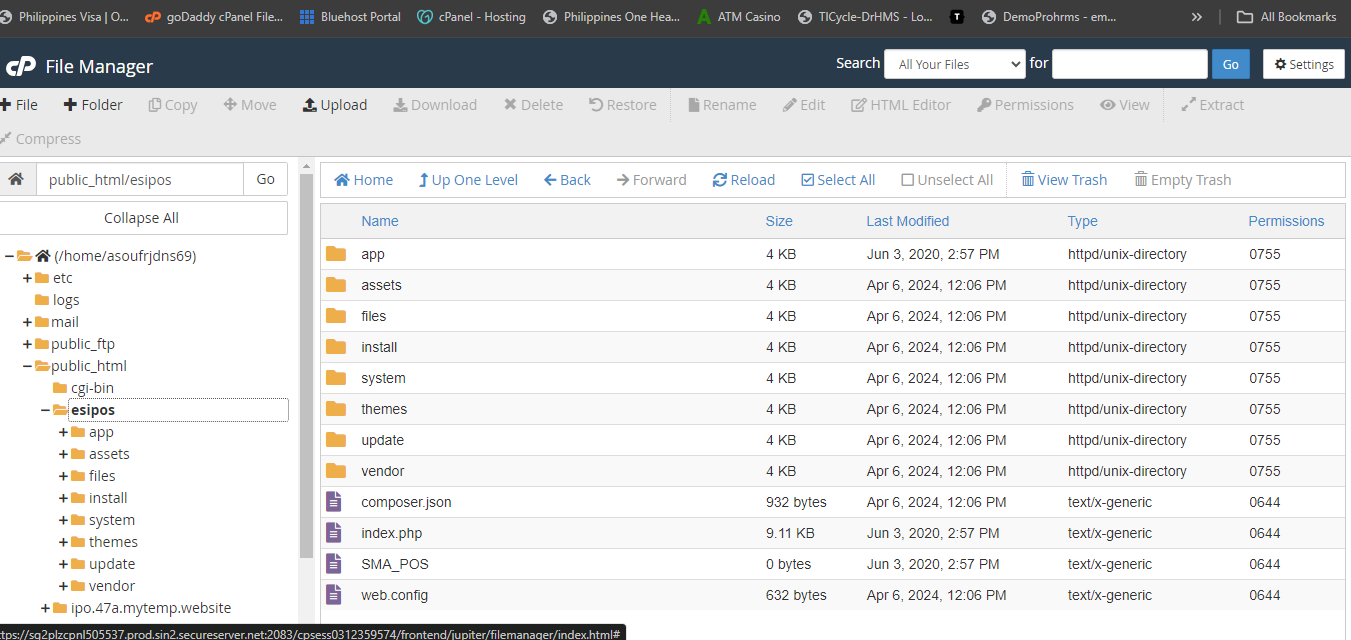
Task: Sort files by Last Modified column
Action: point(907,221)
